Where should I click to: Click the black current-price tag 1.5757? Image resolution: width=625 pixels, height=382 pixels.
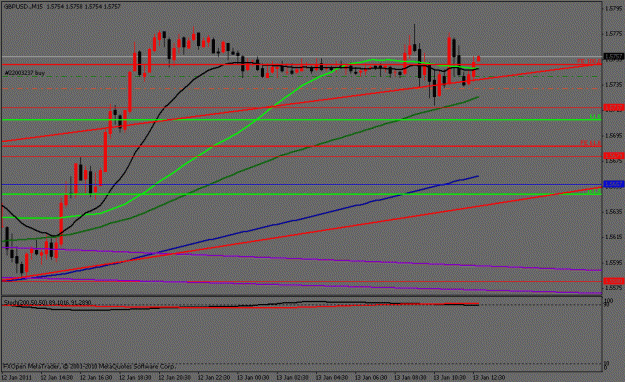614,57
